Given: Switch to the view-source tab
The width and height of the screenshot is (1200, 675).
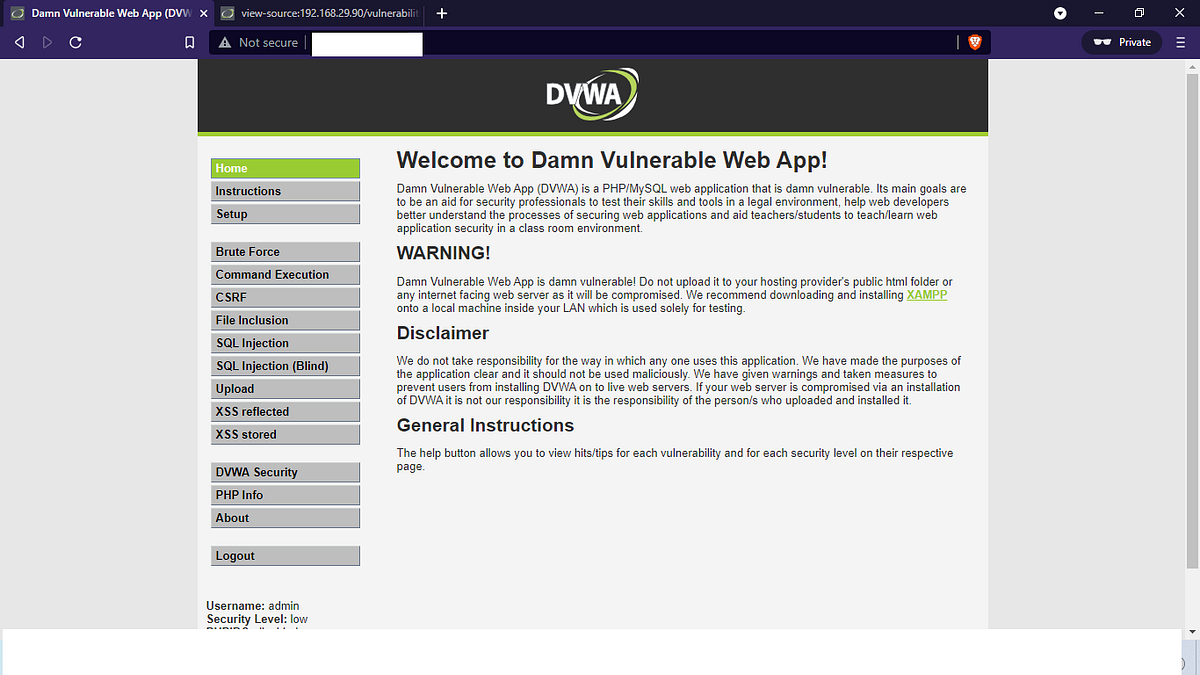Looking at the screenshot, I should pos(321,13).
